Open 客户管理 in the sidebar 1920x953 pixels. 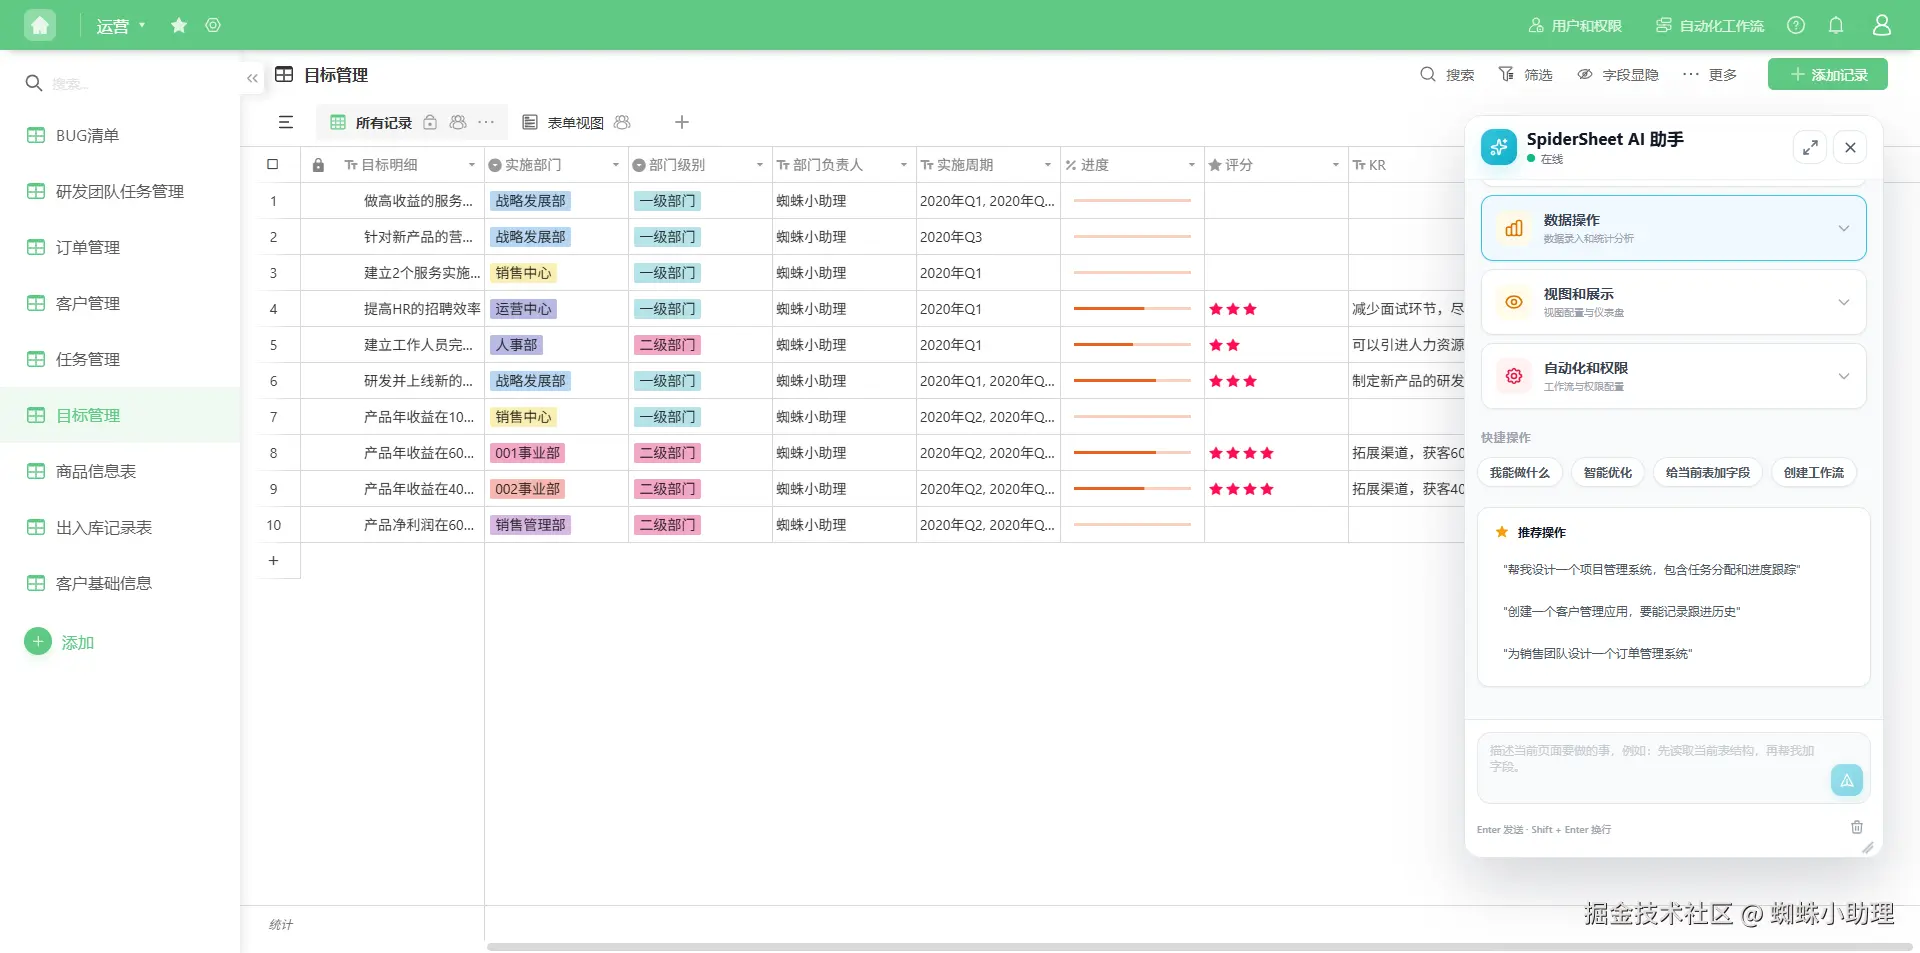tap(120, 303)
